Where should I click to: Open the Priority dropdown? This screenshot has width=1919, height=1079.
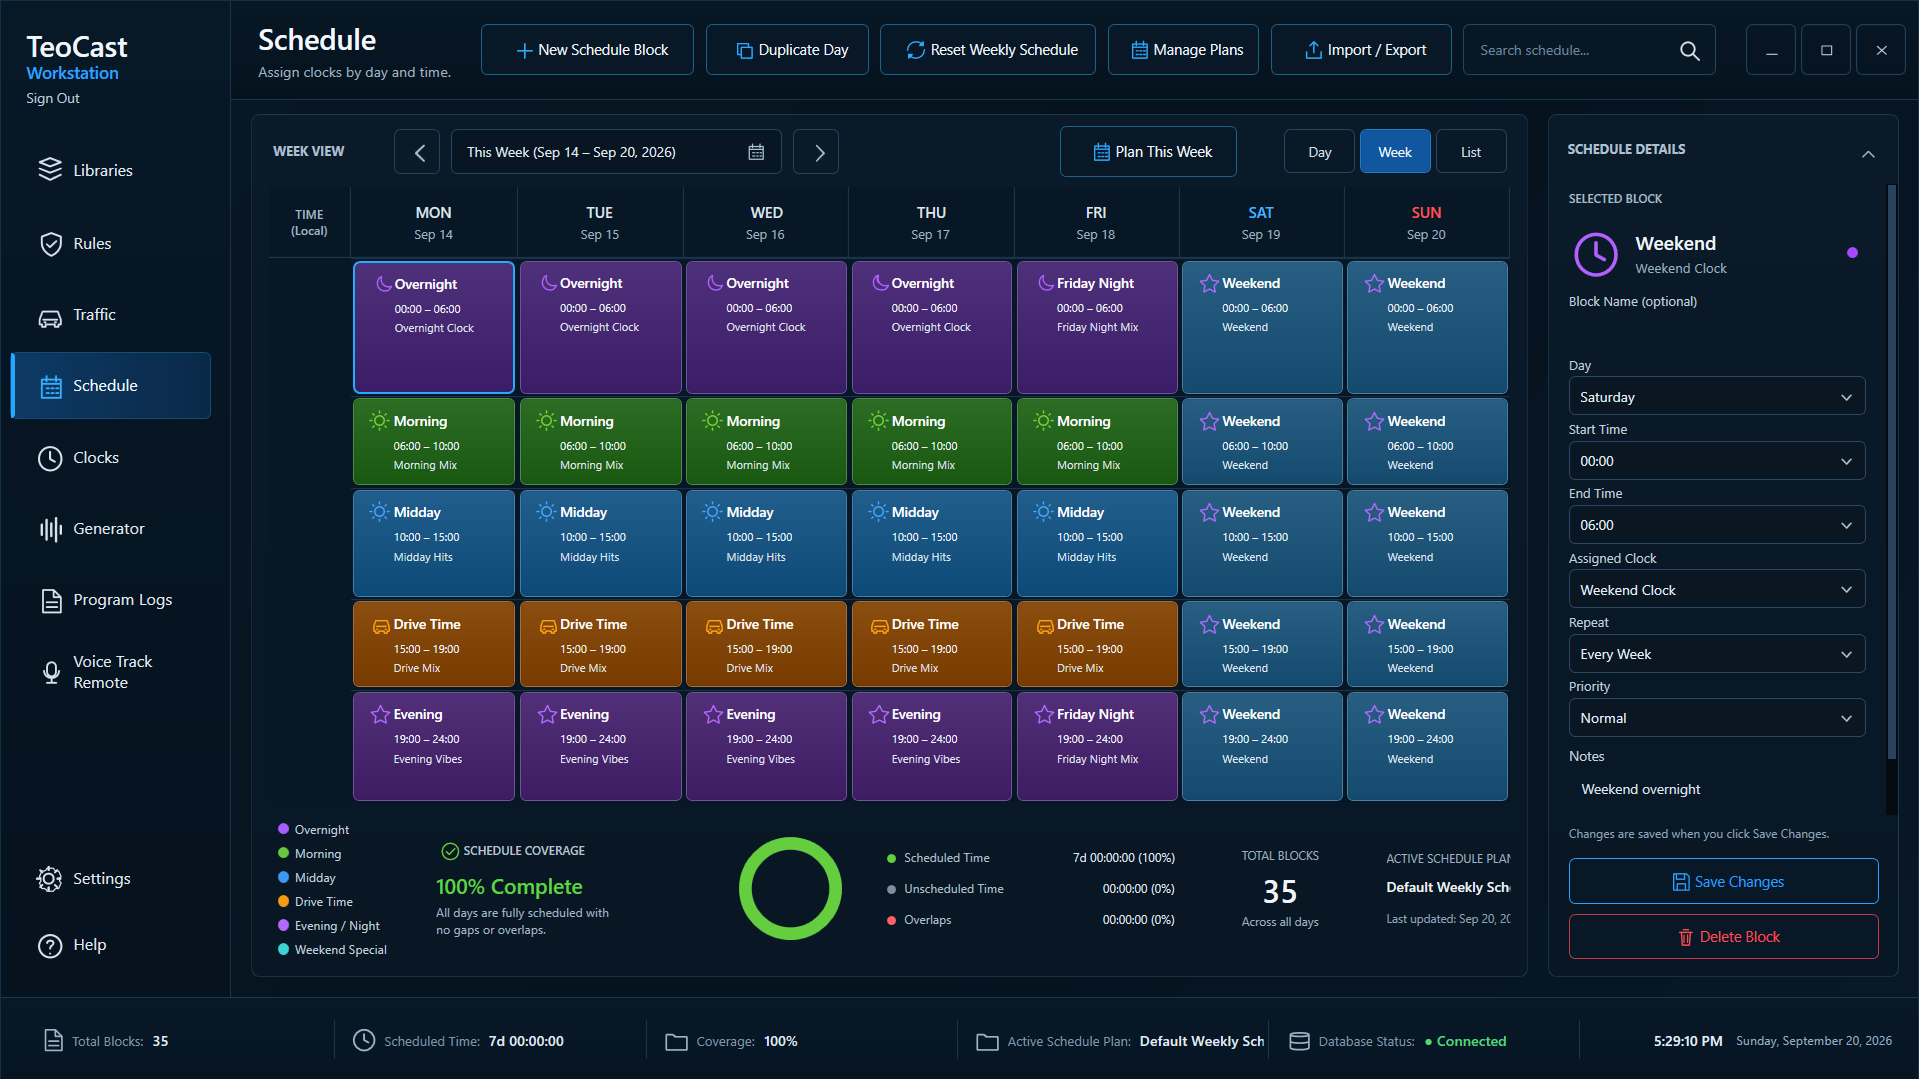click(x=1716, y=718)
